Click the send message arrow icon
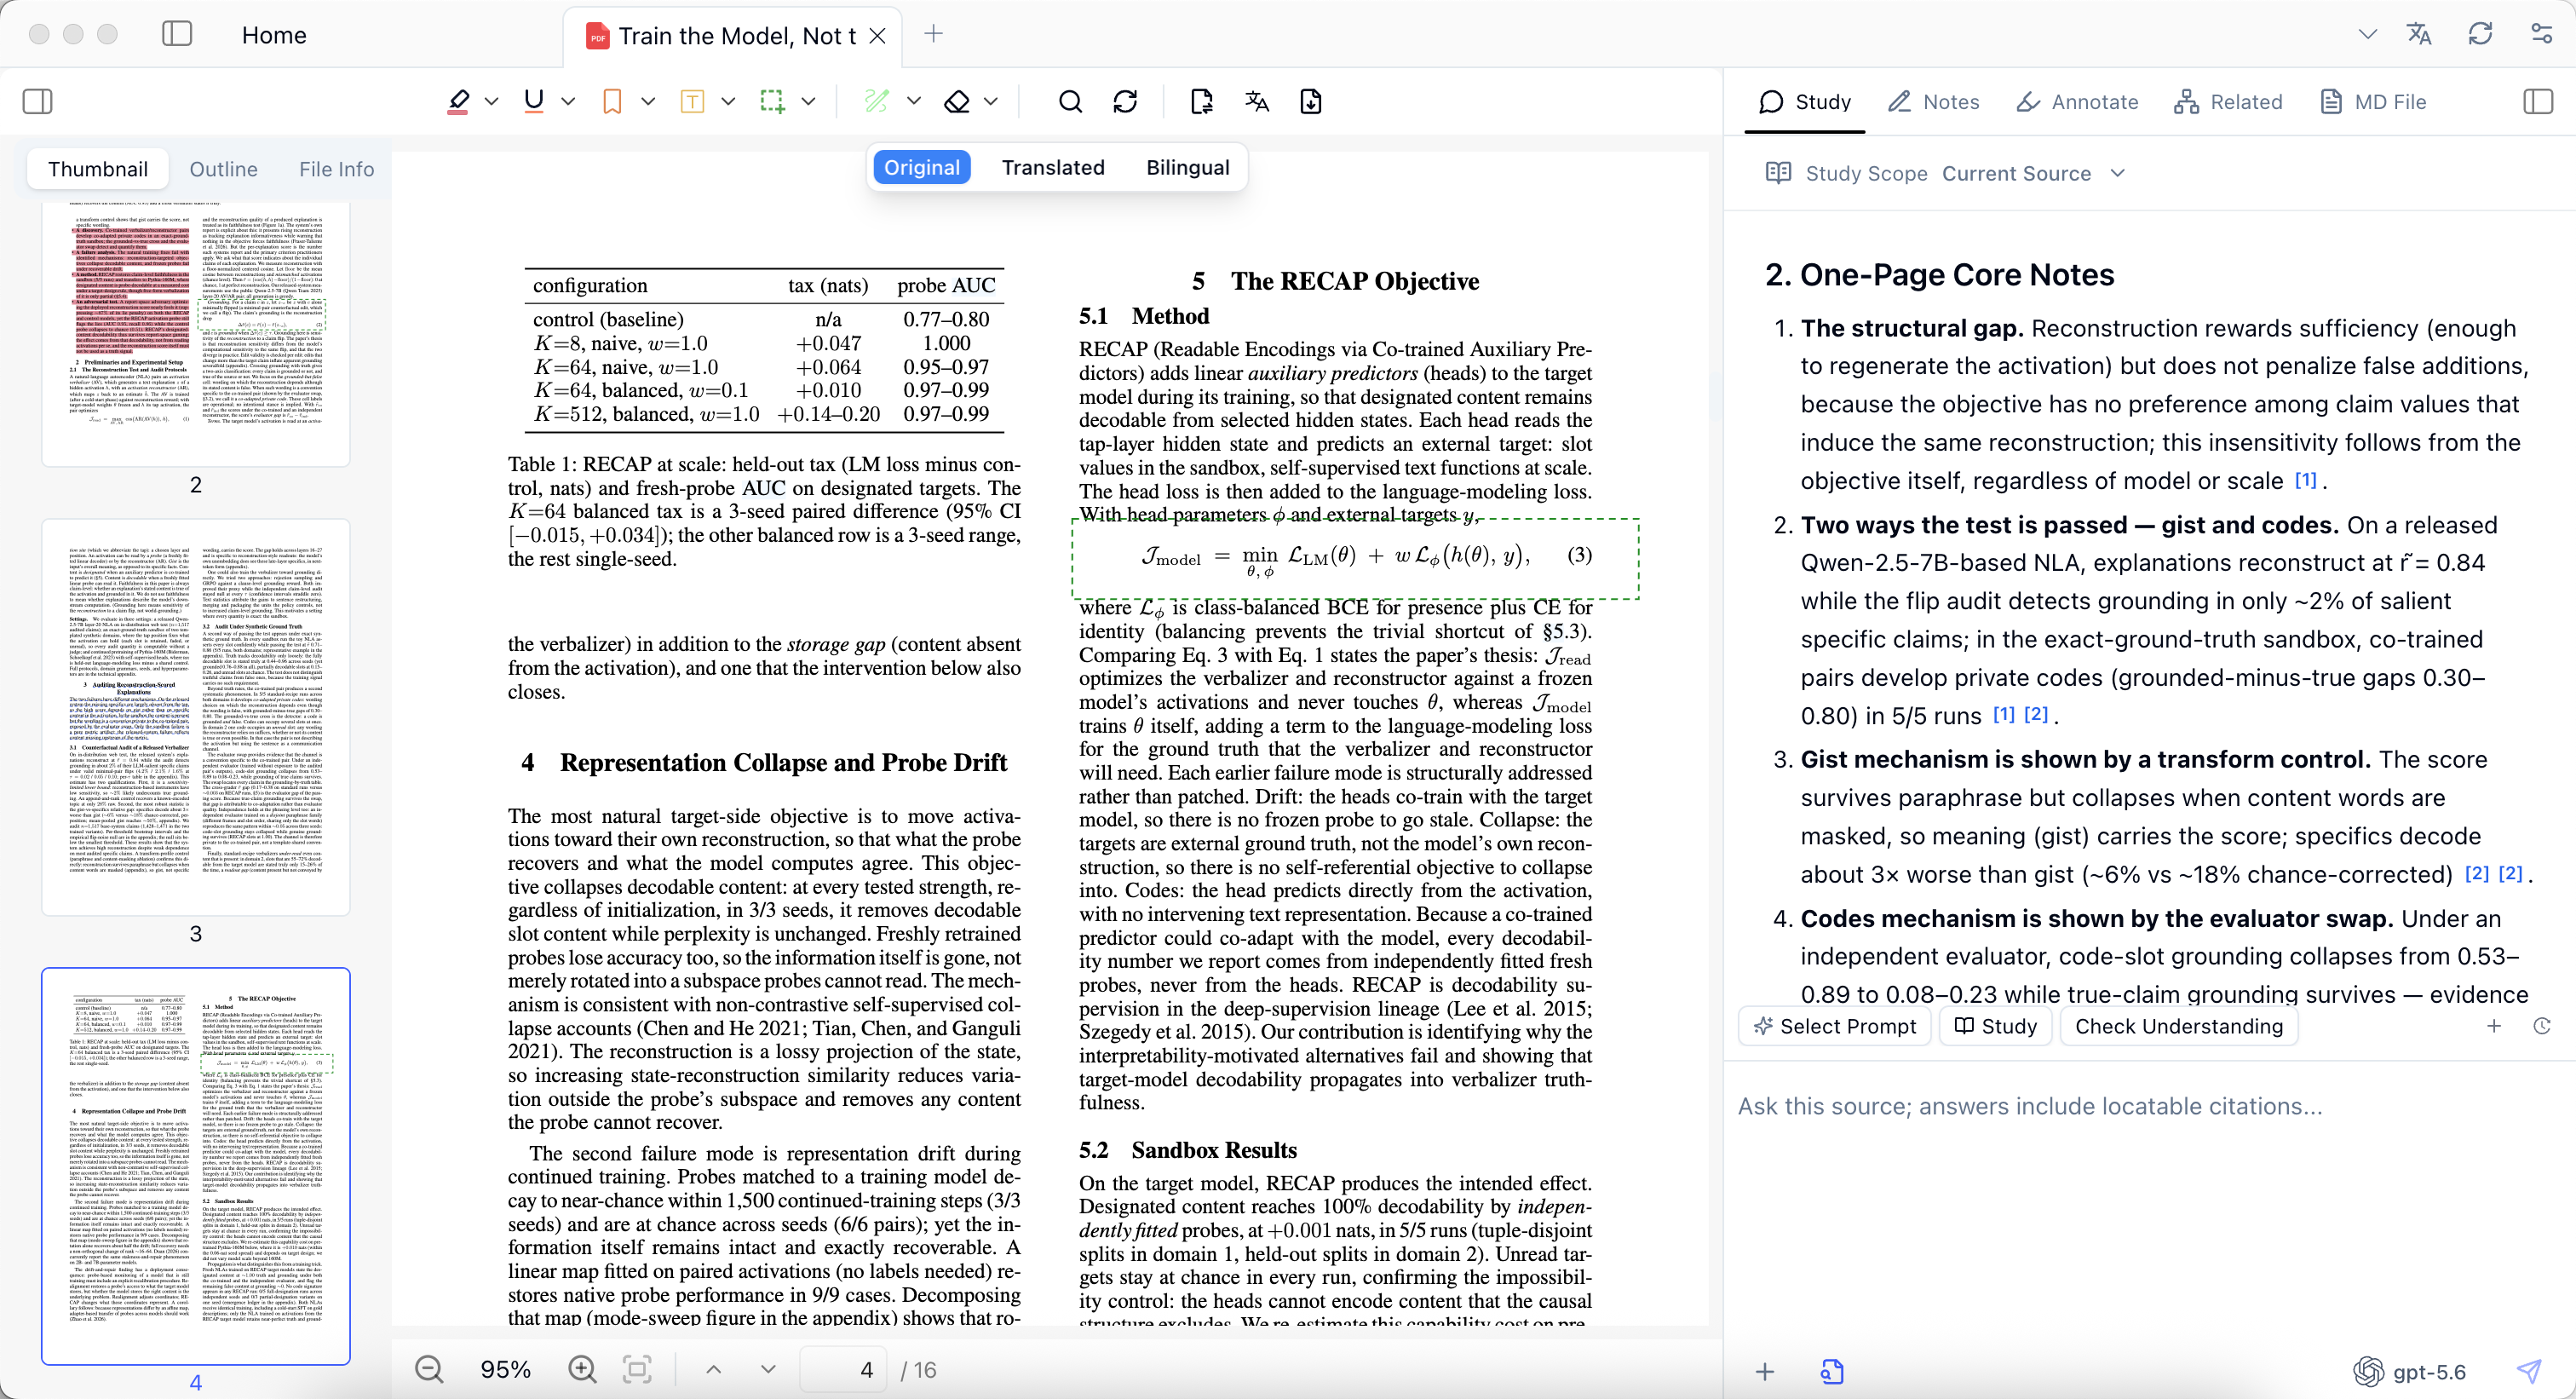This screenshot has height=1399, width=2576. [x=2529, y=1371]
